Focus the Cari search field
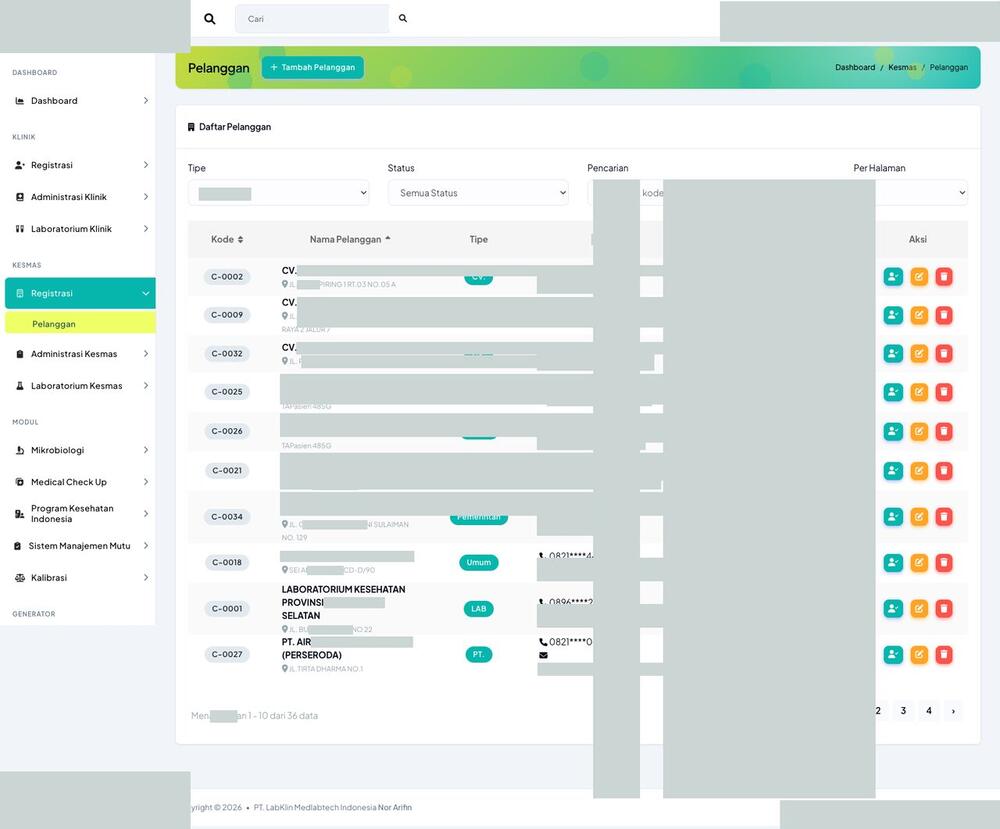Screen dimensions: 1000x829 point(312,18)
